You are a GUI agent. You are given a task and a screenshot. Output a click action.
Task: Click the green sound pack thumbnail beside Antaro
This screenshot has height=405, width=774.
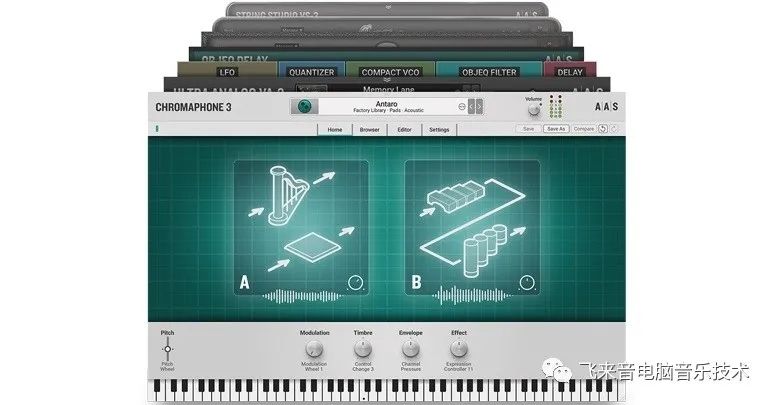coord(304,107)
